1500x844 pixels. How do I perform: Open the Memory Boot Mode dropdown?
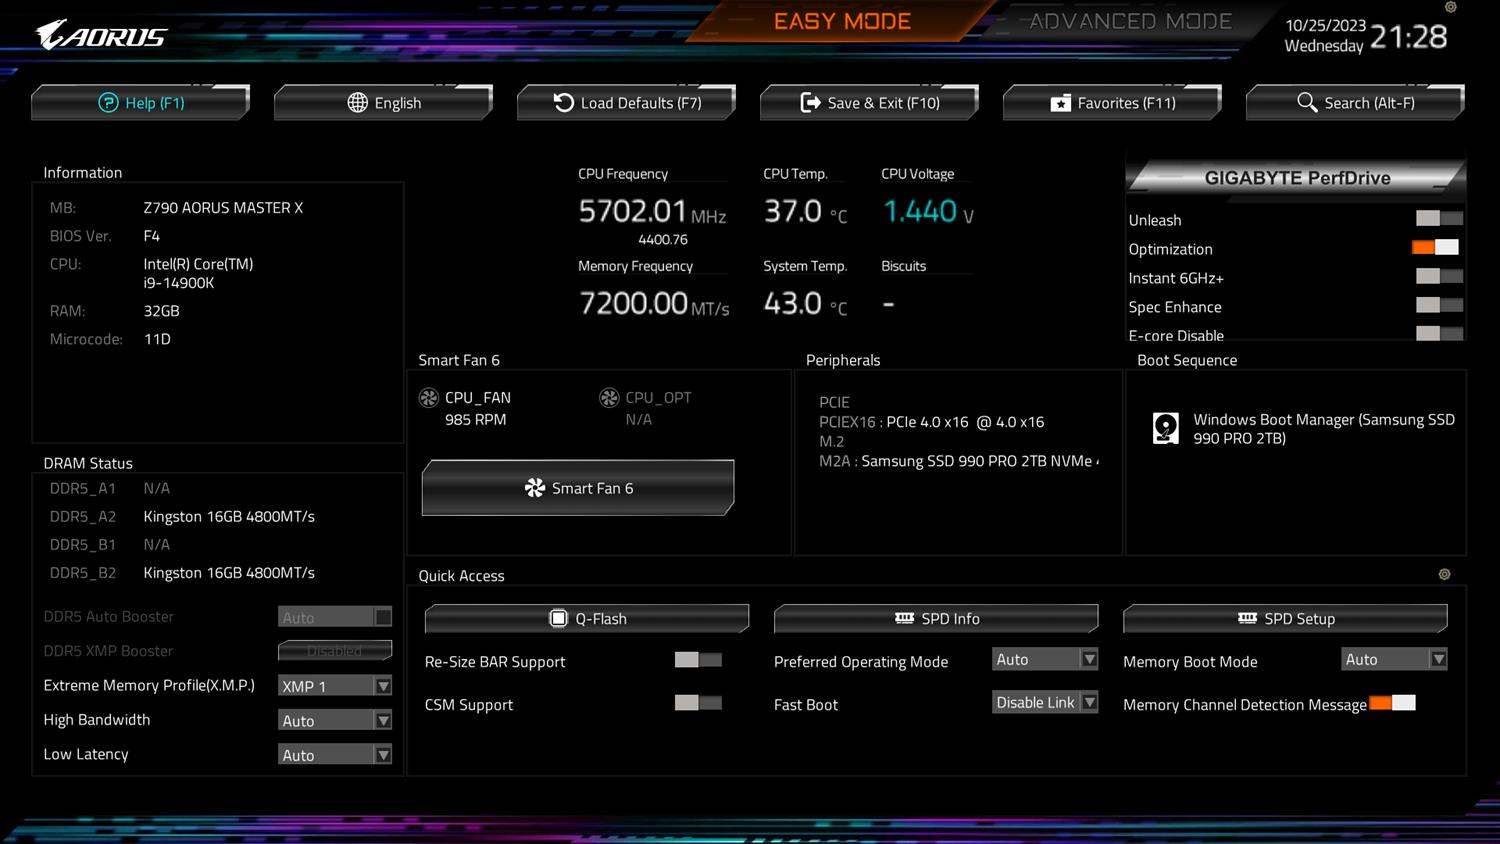(x=1394, y=659)
